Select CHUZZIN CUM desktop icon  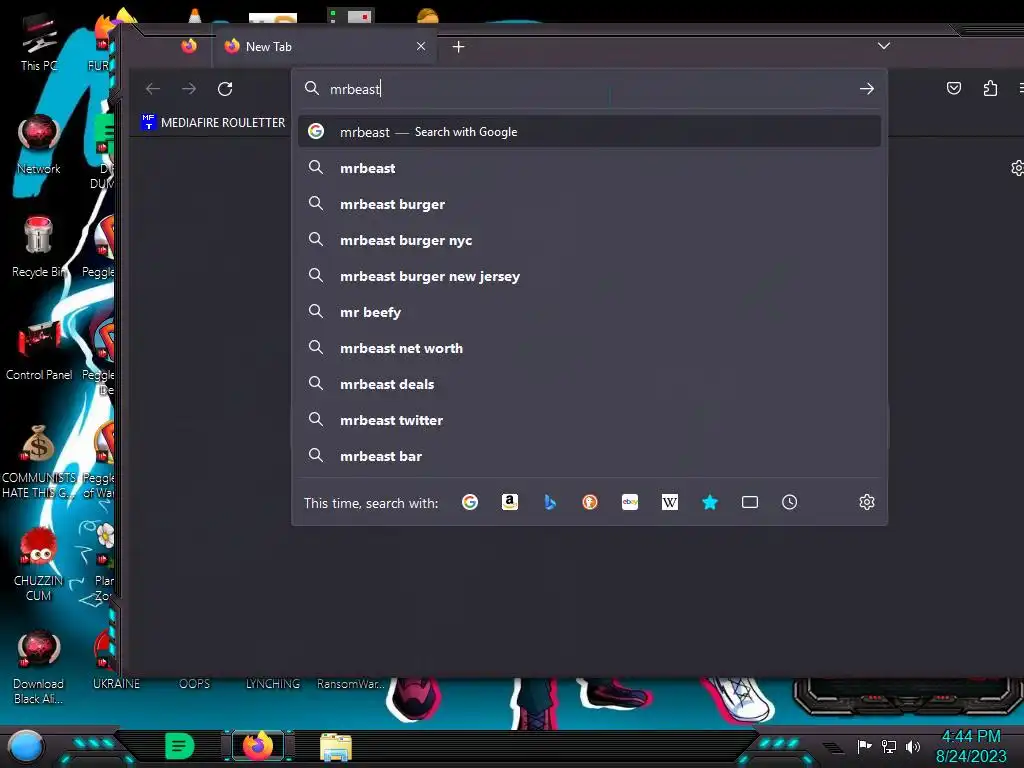coord(39,565)
